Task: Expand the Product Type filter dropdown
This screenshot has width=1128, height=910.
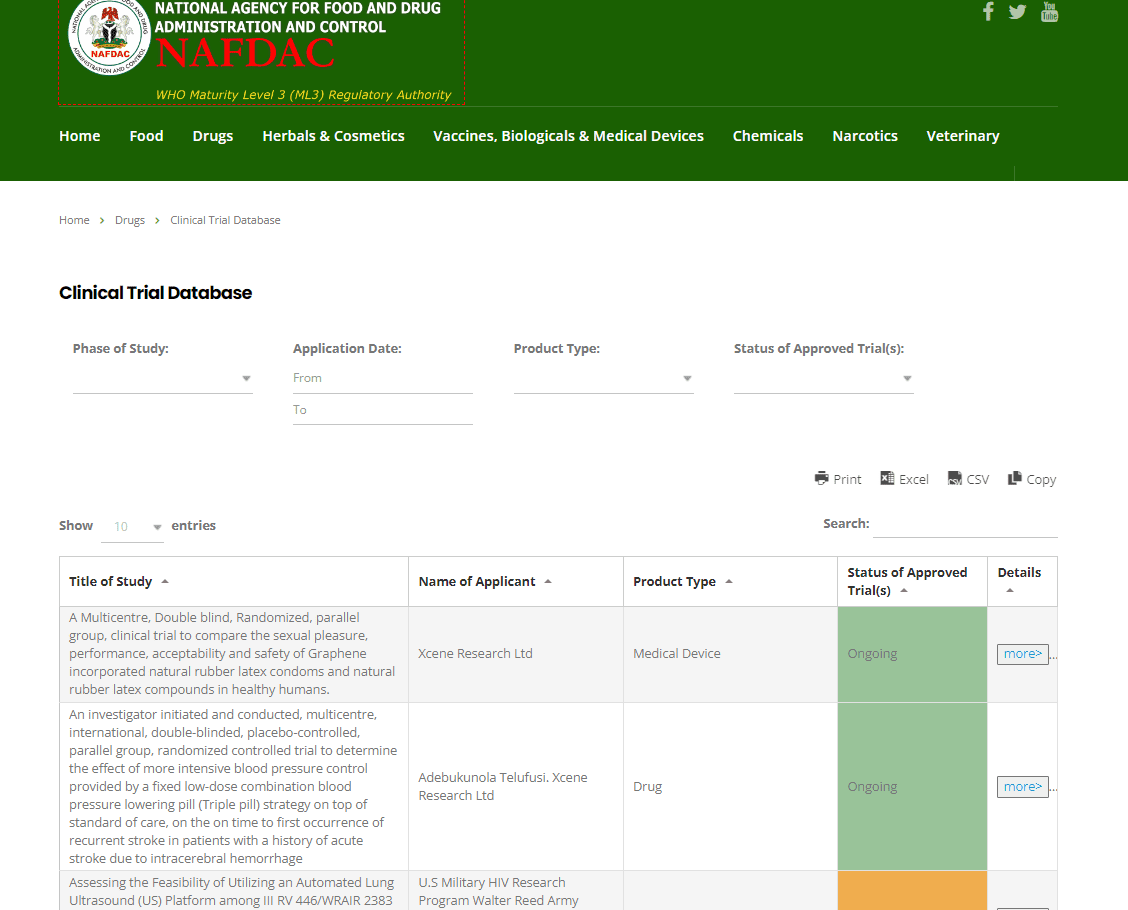Action: pyautogui.click(x=604, y=378)
